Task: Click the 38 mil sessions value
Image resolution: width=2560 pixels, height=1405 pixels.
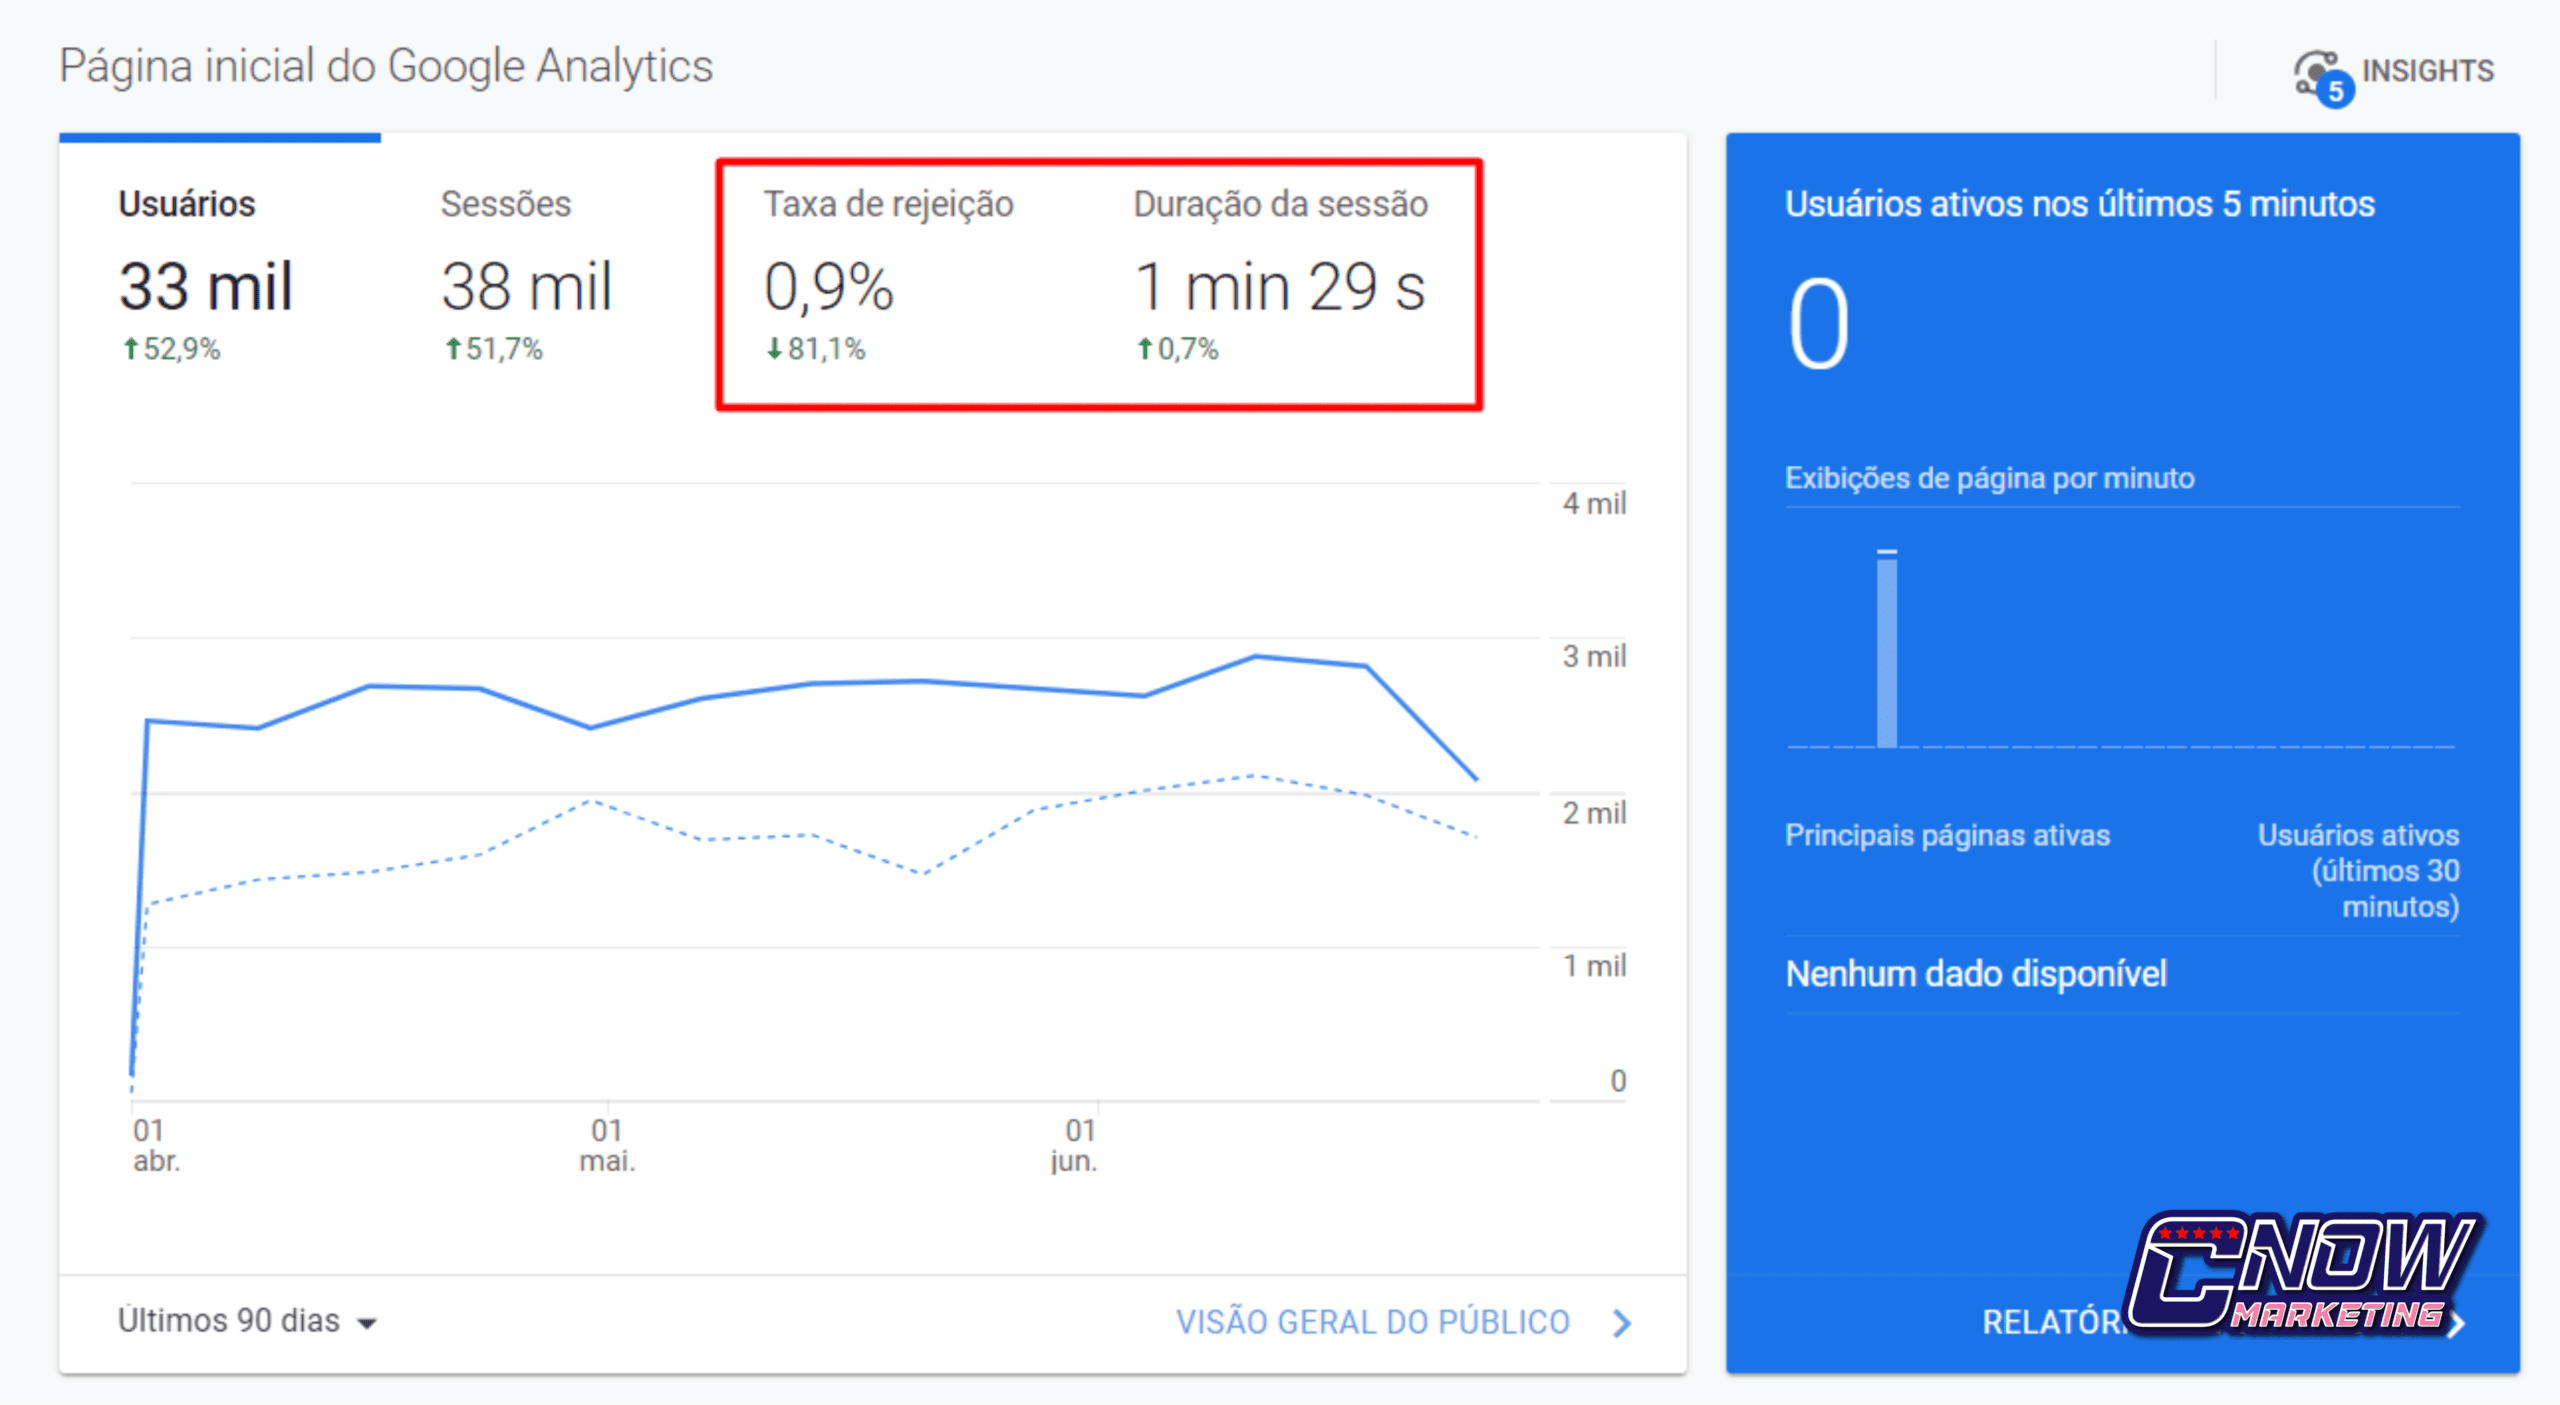Action: 526,287
